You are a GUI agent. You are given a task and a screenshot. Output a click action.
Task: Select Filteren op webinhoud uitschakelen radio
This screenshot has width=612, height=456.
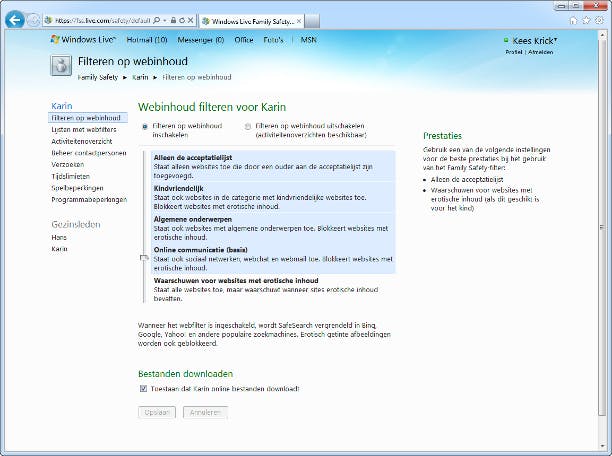[x=247, y=126]
